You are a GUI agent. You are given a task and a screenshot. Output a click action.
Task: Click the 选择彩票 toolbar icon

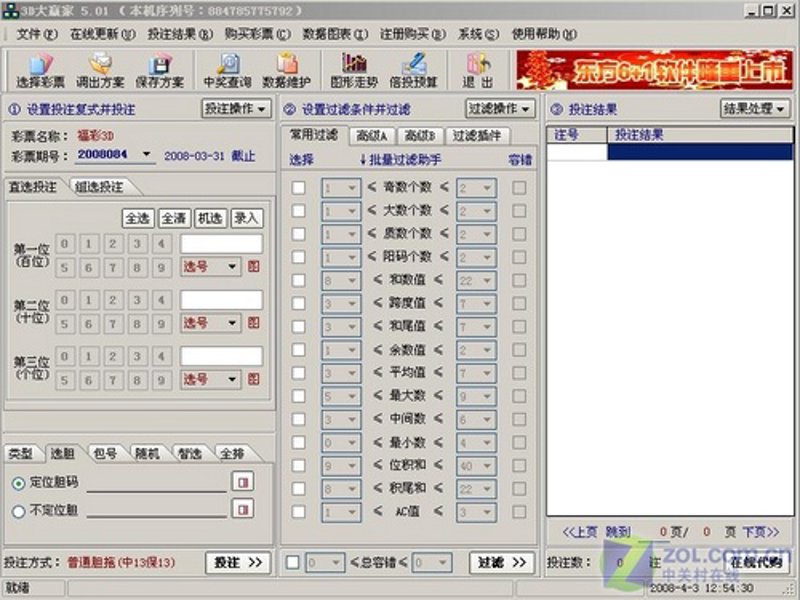coord(40,70)
